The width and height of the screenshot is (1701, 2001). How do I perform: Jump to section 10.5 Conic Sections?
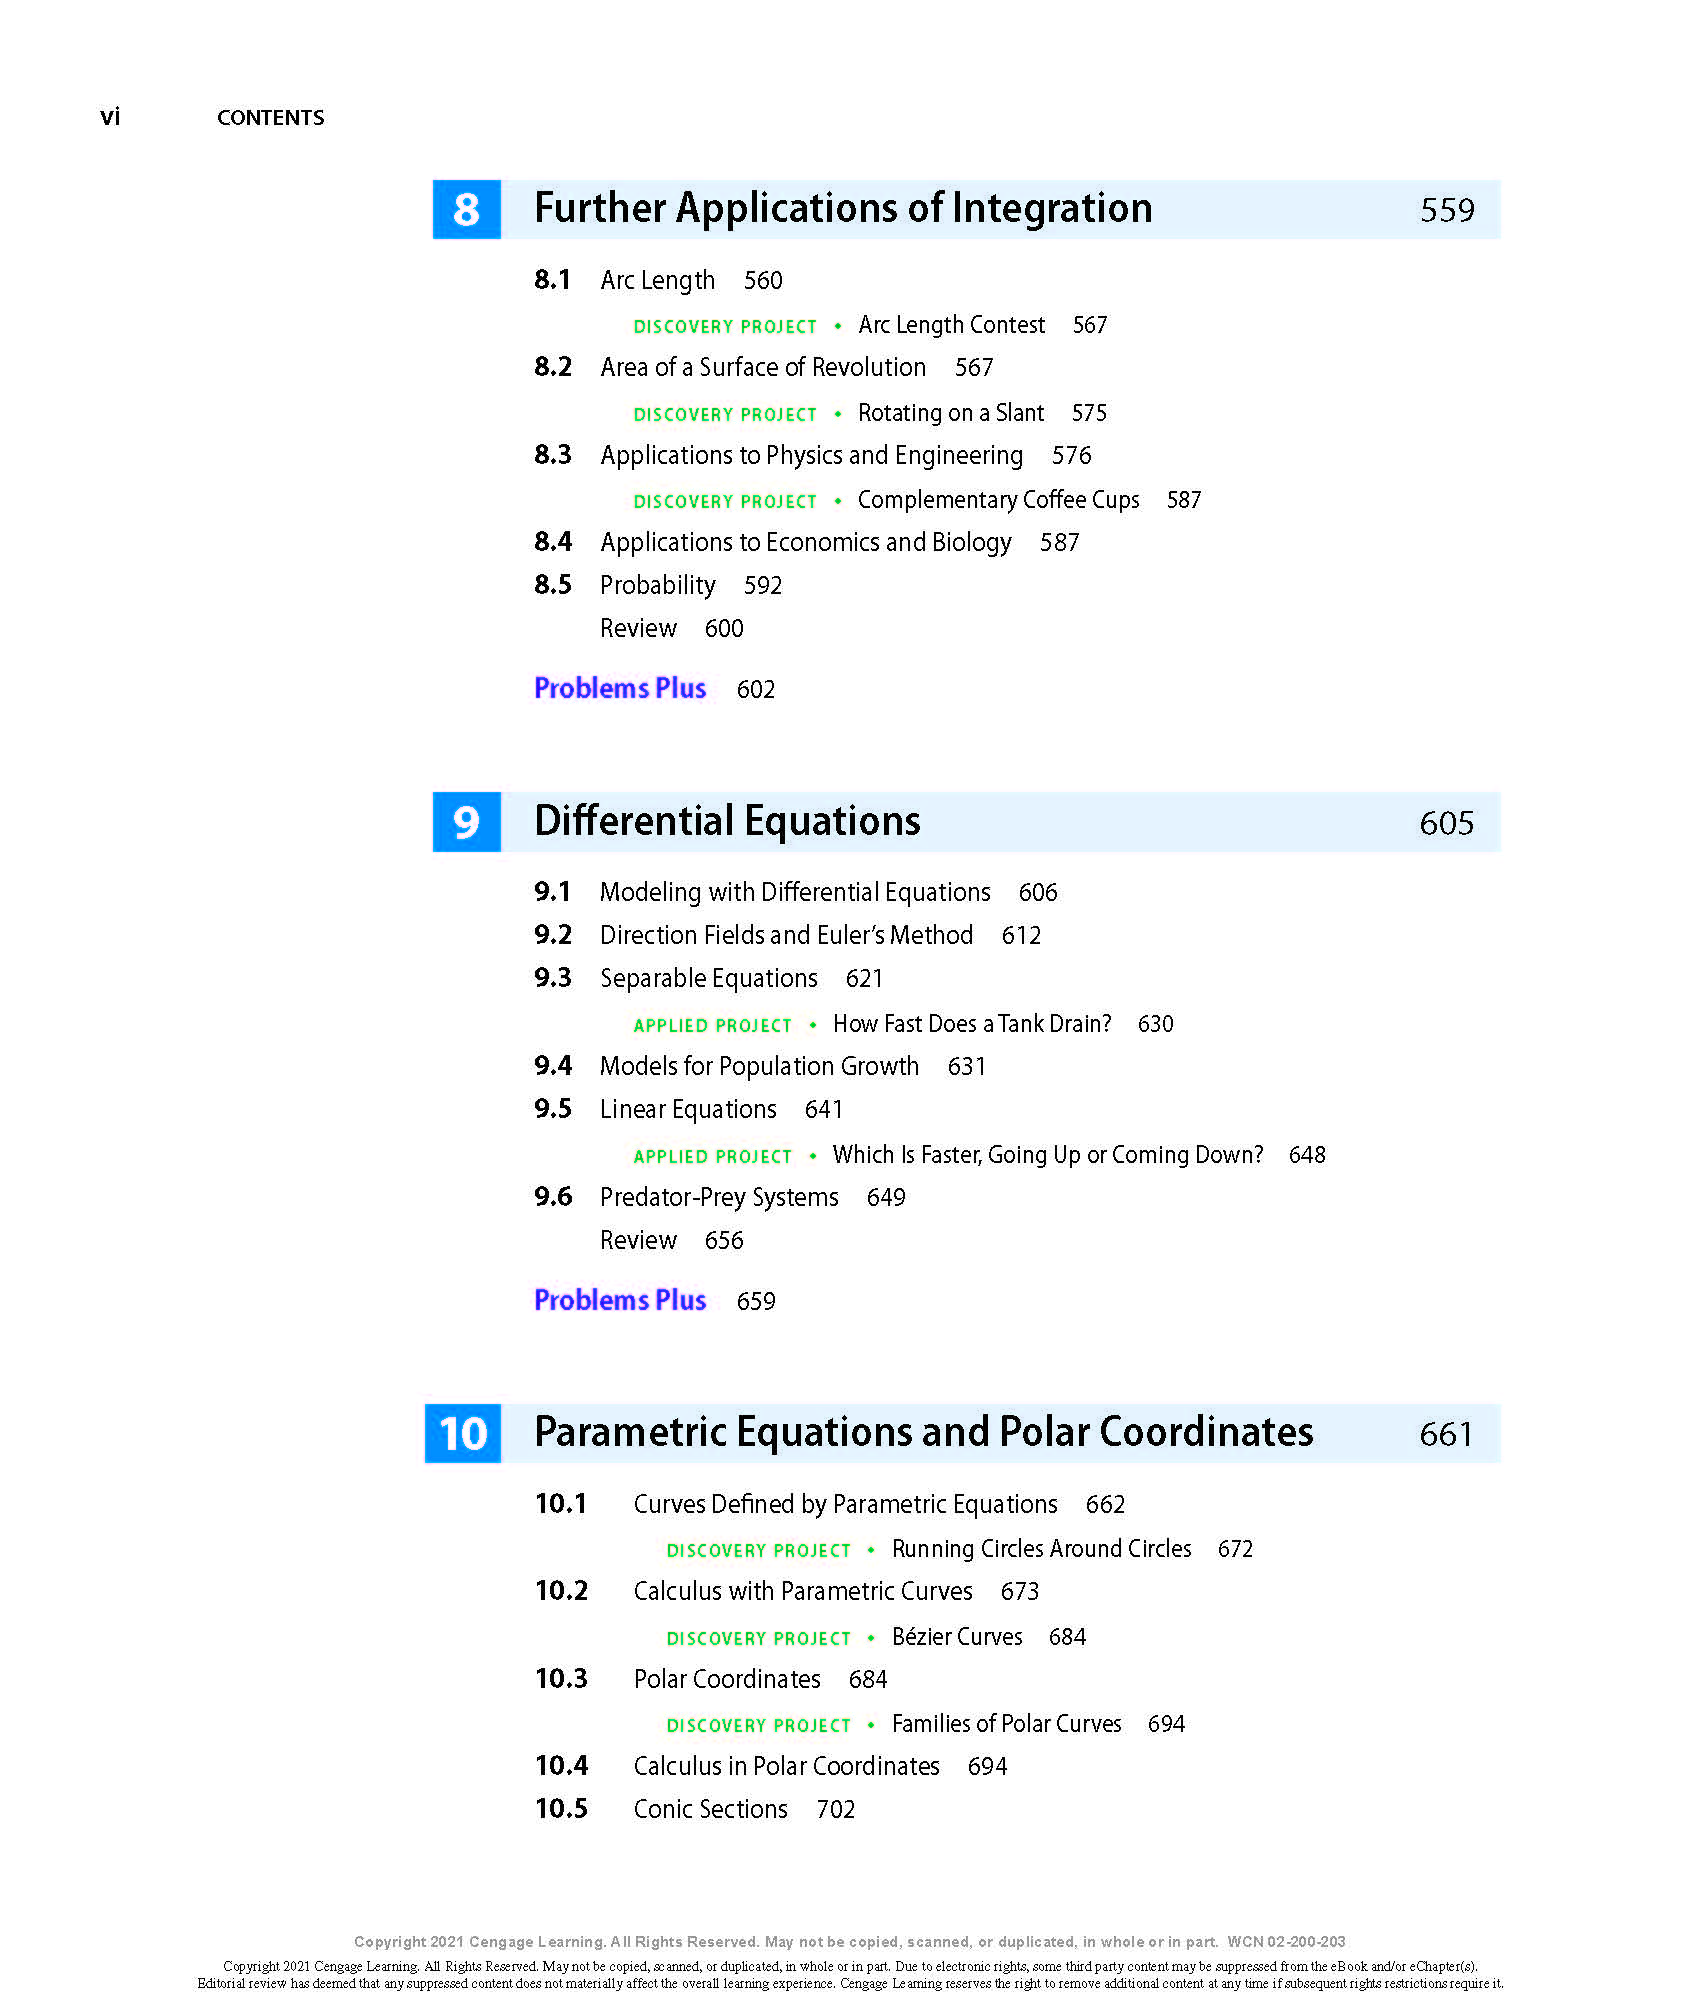click(710, 1810)
